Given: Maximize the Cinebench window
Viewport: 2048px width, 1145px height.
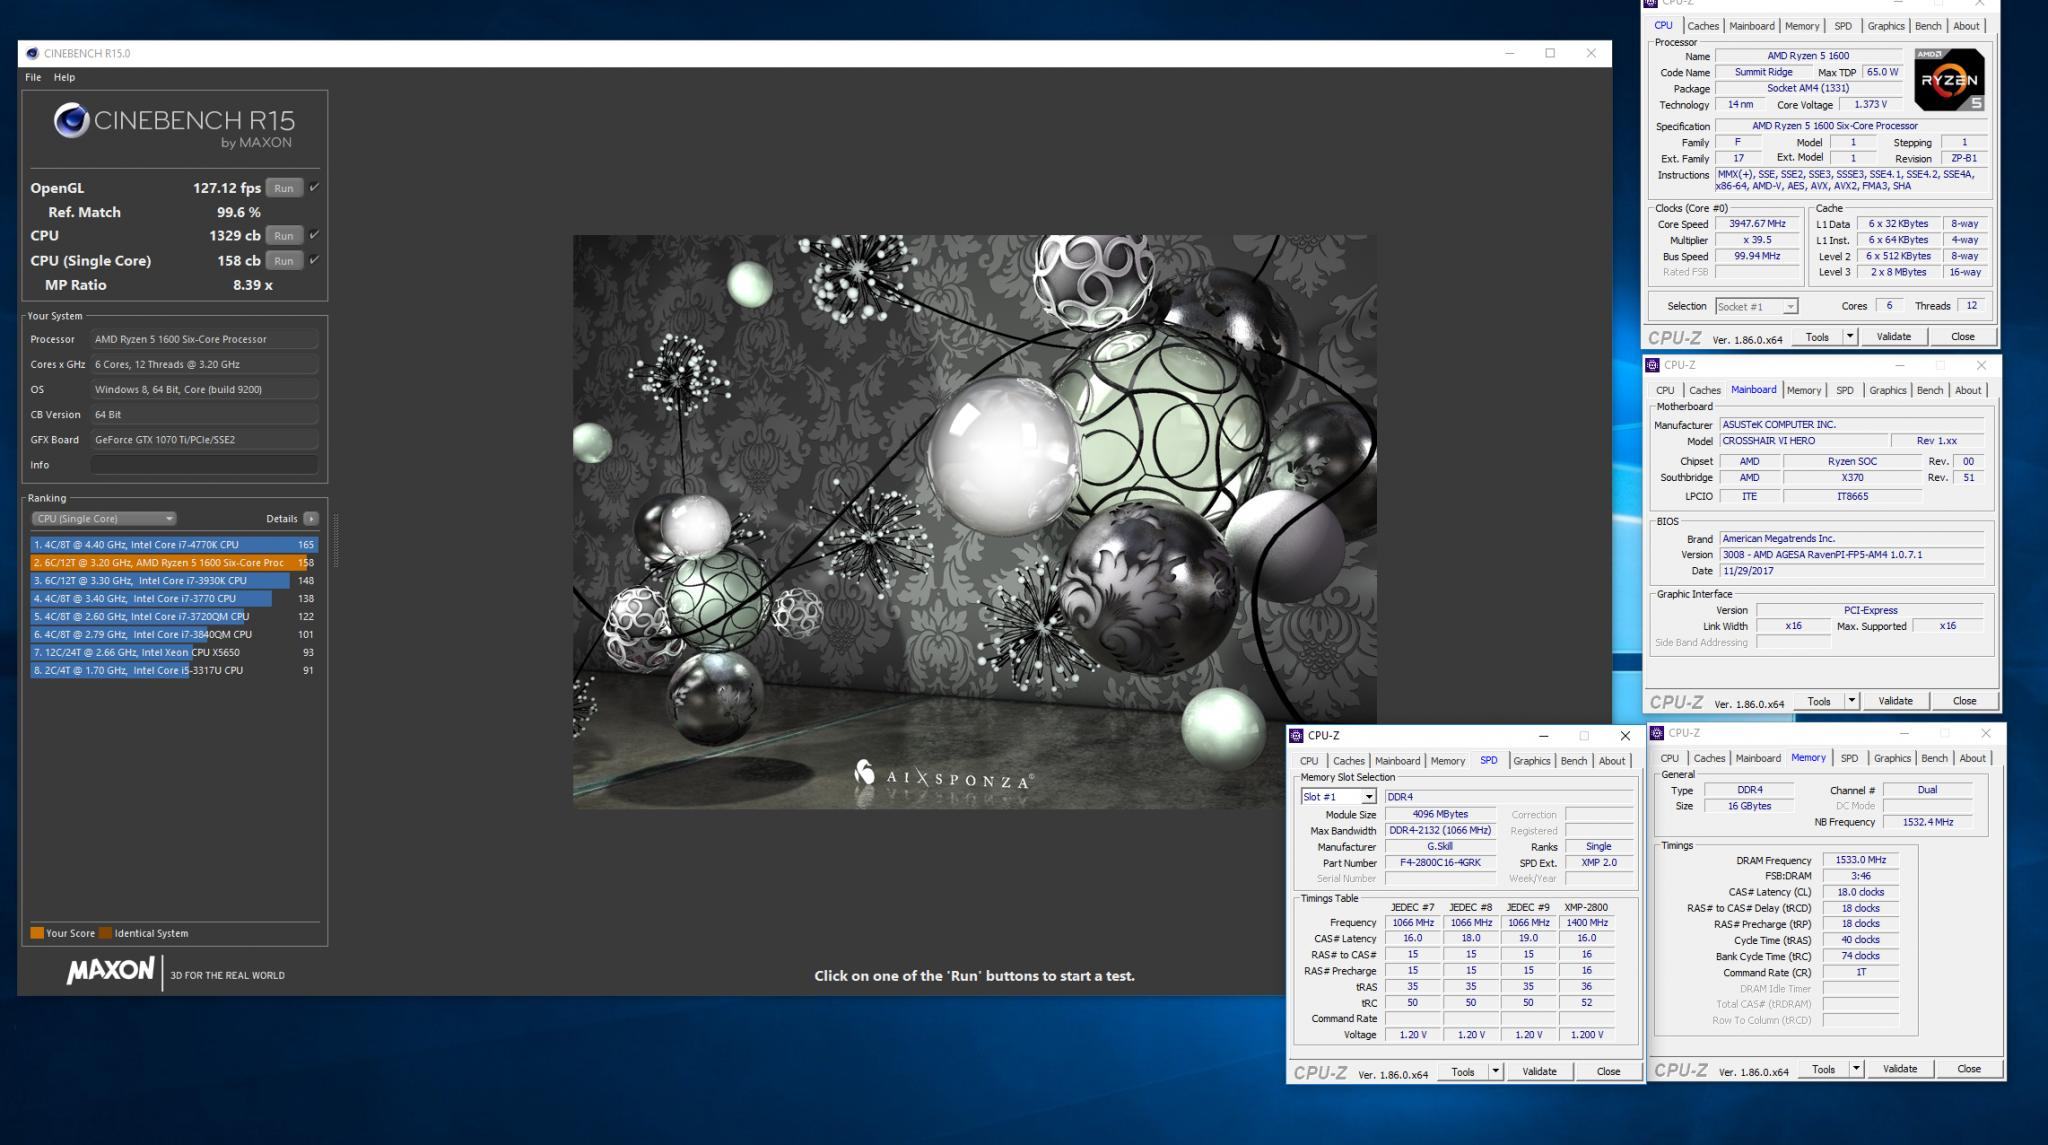Looking at the screenshot, I should 1550,54.
